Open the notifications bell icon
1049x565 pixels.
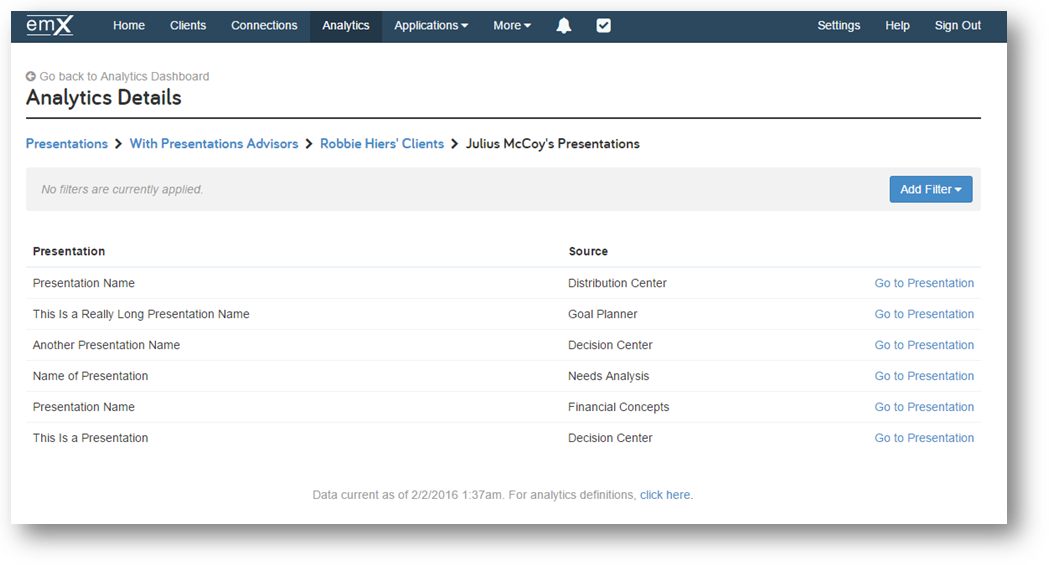[564, 25]
